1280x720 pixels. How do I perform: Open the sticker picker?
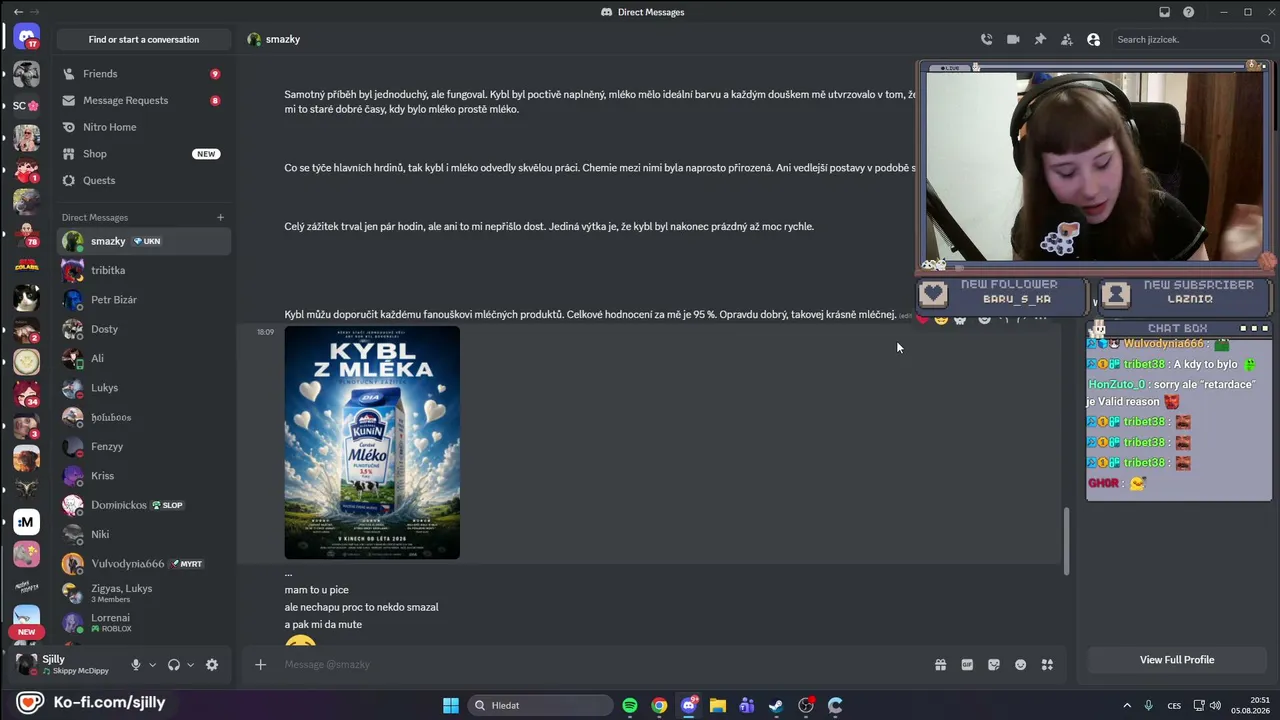pyautogui.click(x=994, y=664)
